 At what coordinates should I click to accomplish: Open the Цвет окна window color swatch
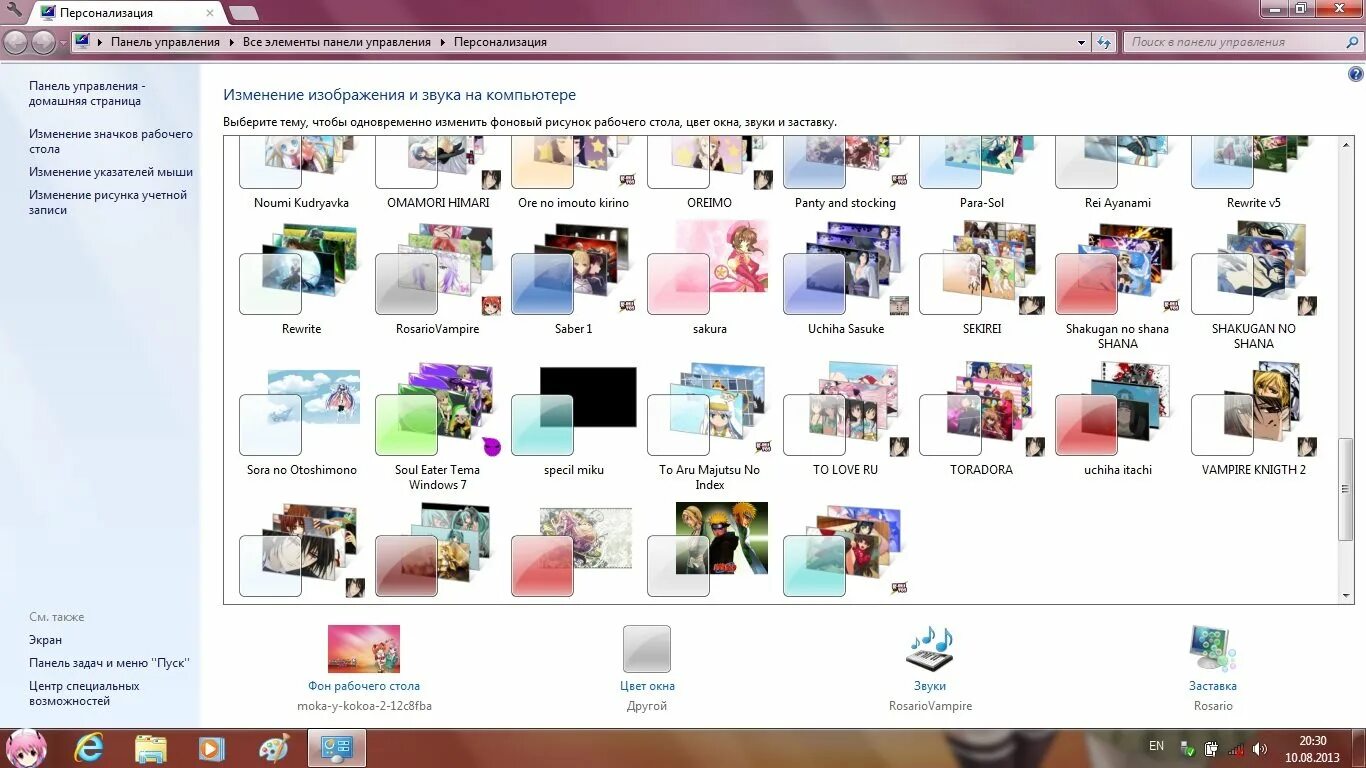647,649
